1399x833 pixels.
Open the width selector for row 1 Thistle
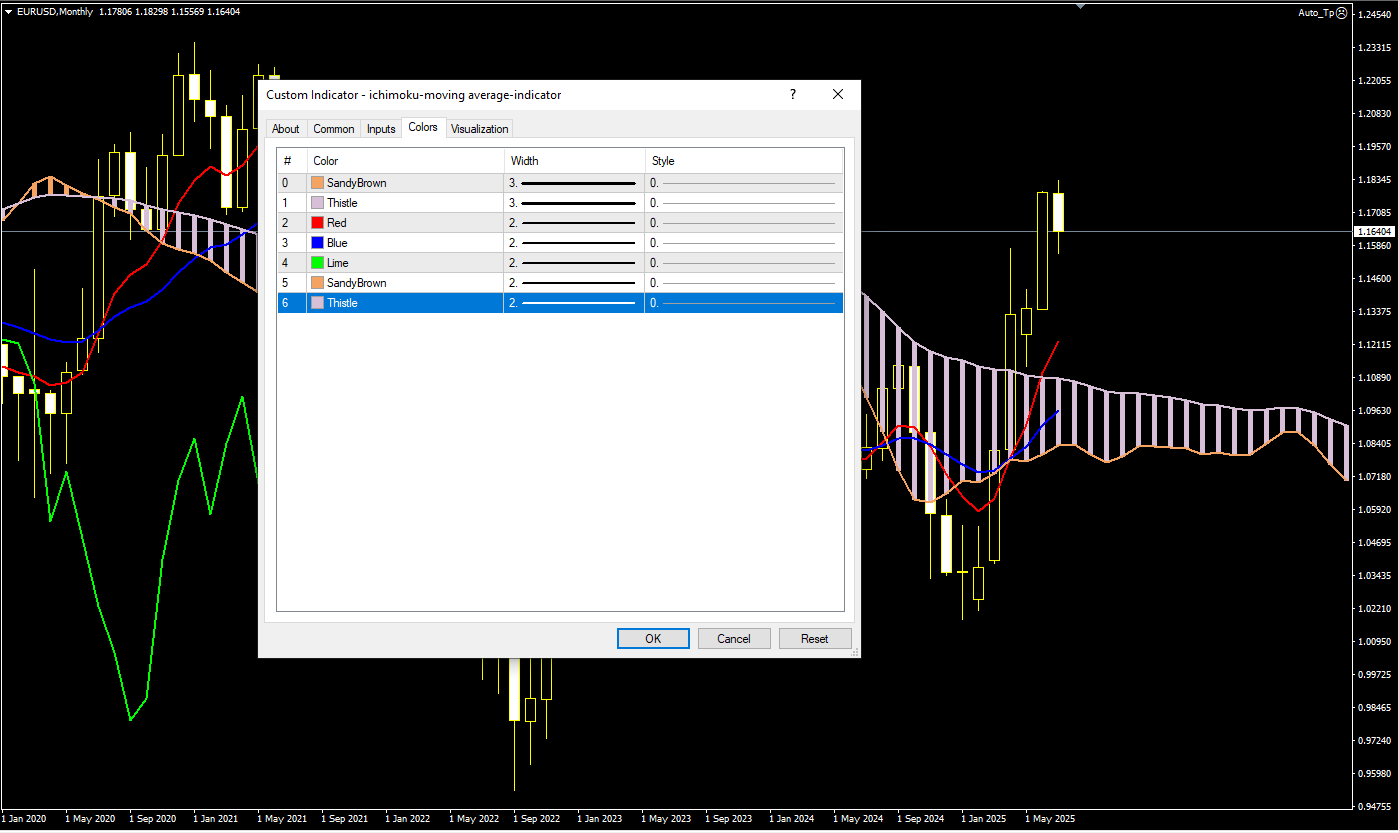click(573, 203)
